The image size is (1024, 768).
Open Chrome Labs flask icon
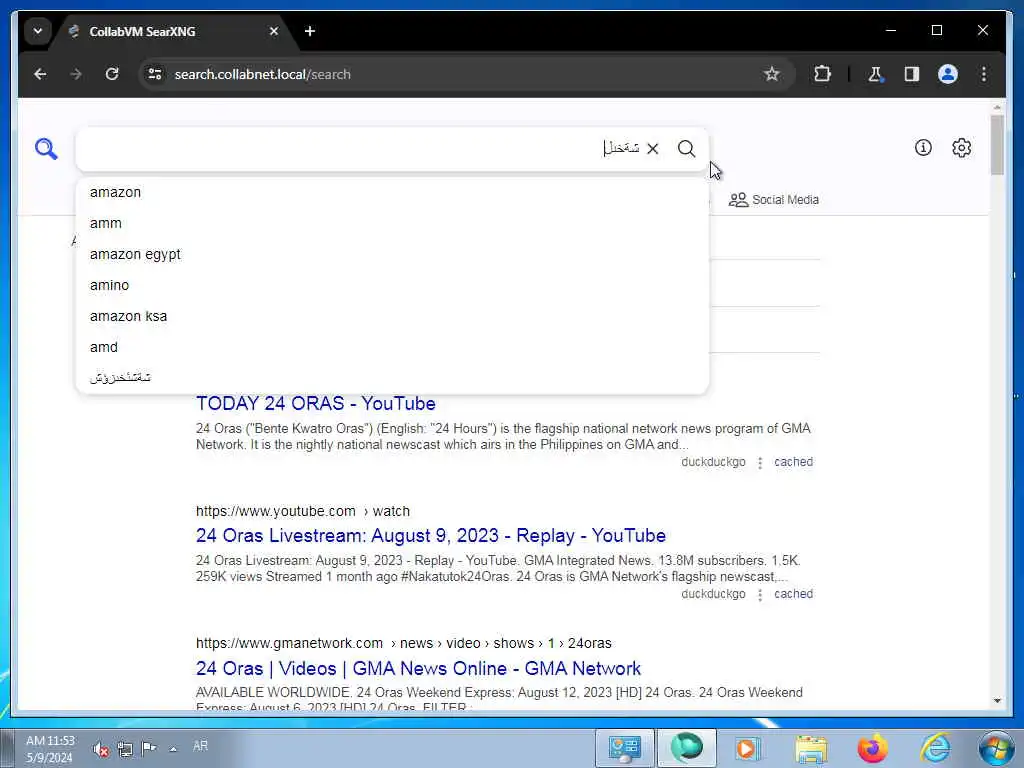(x=875, y=74)
